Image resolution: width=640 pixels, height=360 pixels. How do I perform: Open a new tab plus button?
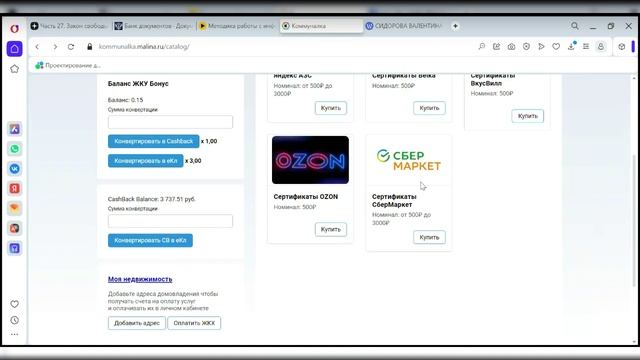(x=455, y=26)
